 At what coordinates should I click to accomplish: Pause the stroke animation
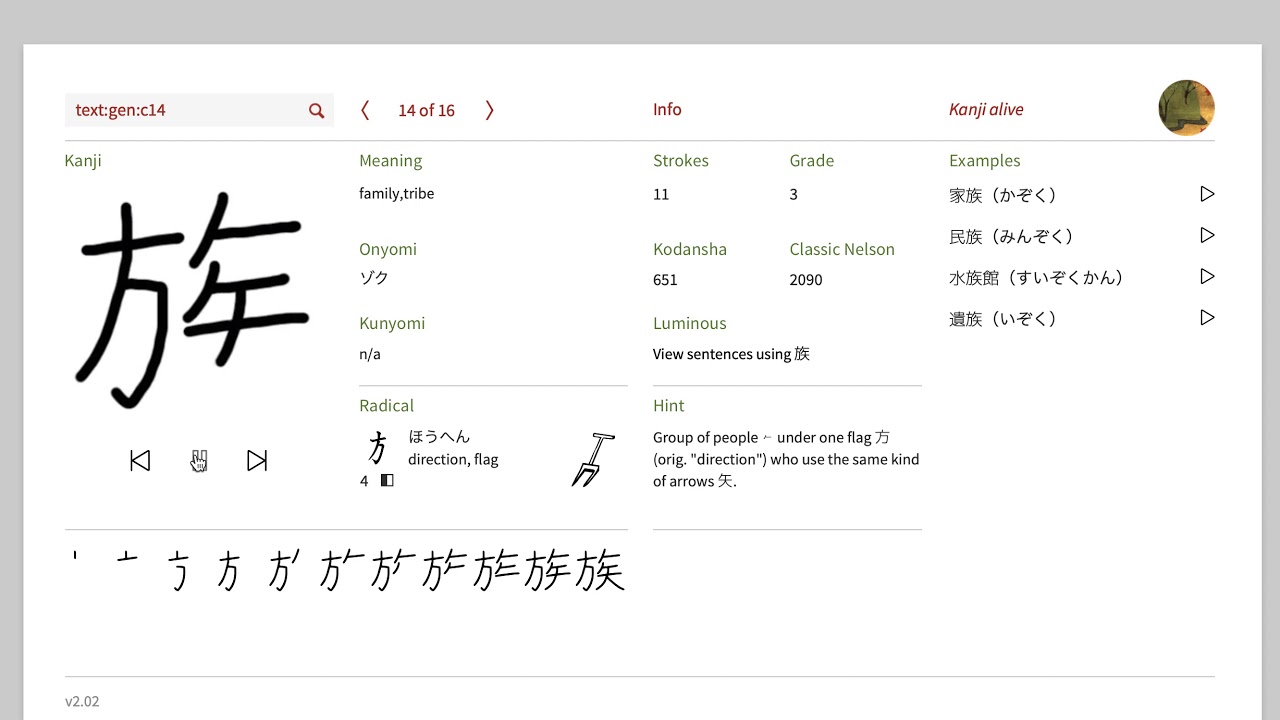tap(199, 460)
